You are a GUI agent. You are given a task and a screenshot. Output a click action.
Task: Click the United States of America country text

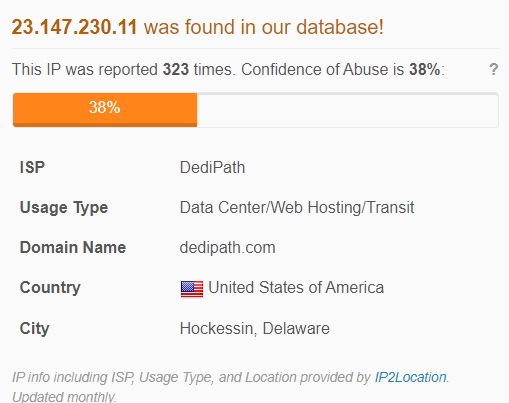pos(296,287)
